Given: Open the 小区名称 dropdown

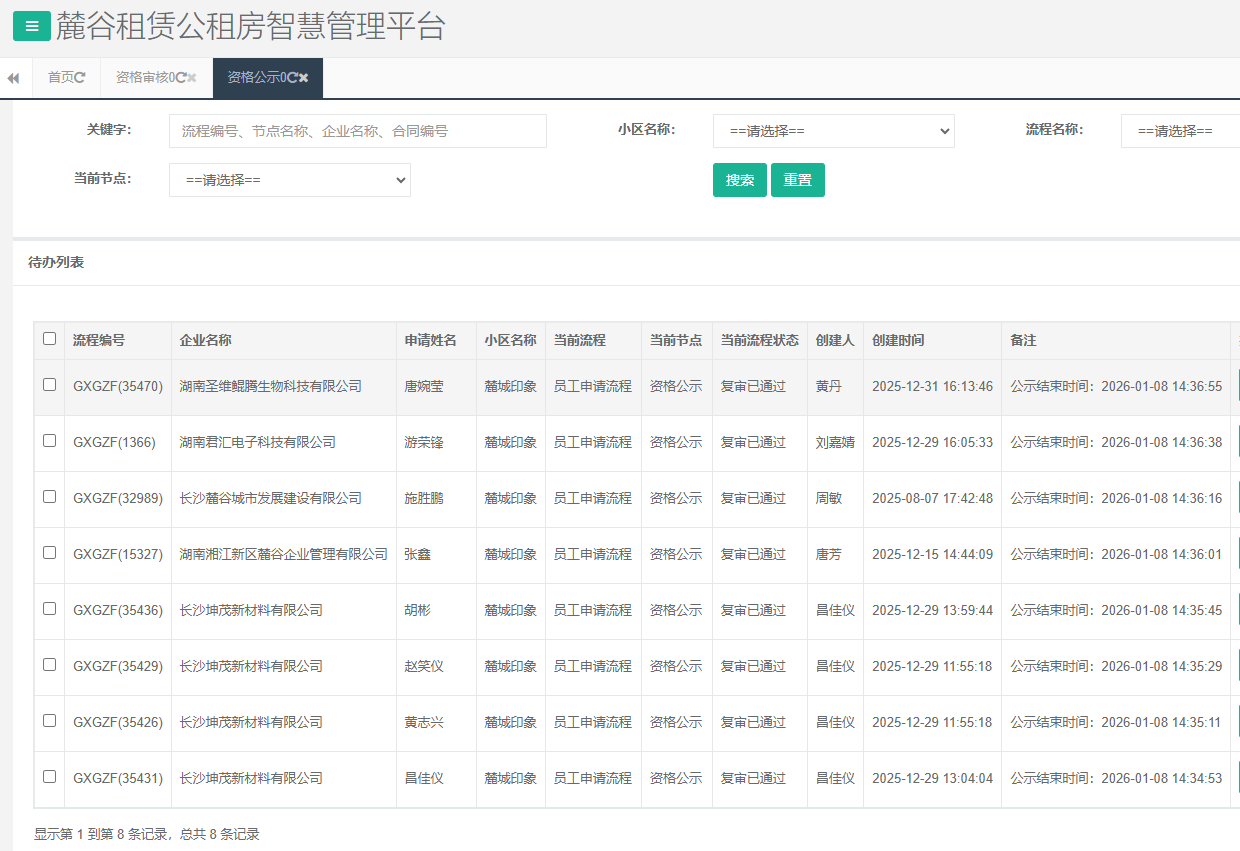Looking at the screenshot, I should (833, 130).
